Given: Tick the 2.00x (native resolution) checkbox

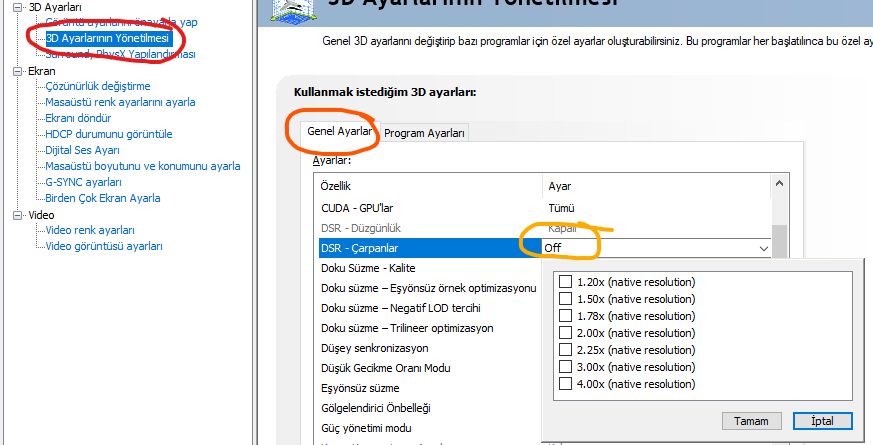Looking at the screenshot, I should (566, 333).
